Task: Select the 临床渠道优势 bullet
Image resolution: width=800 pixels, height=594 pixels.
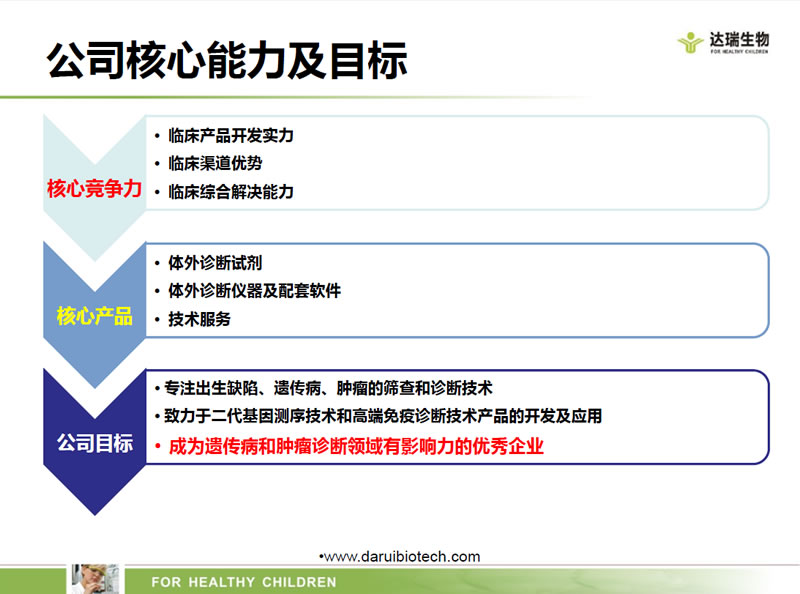Action: [x=215, y=163]
